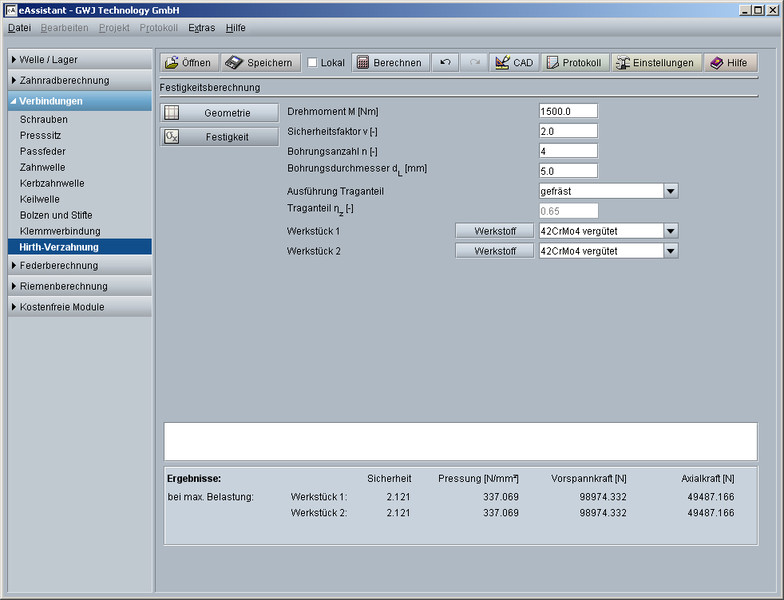This screenshot has width=784, height=600.
Task: Open Werkstück 2 material dropdown
Action: (x=671, y=251)
